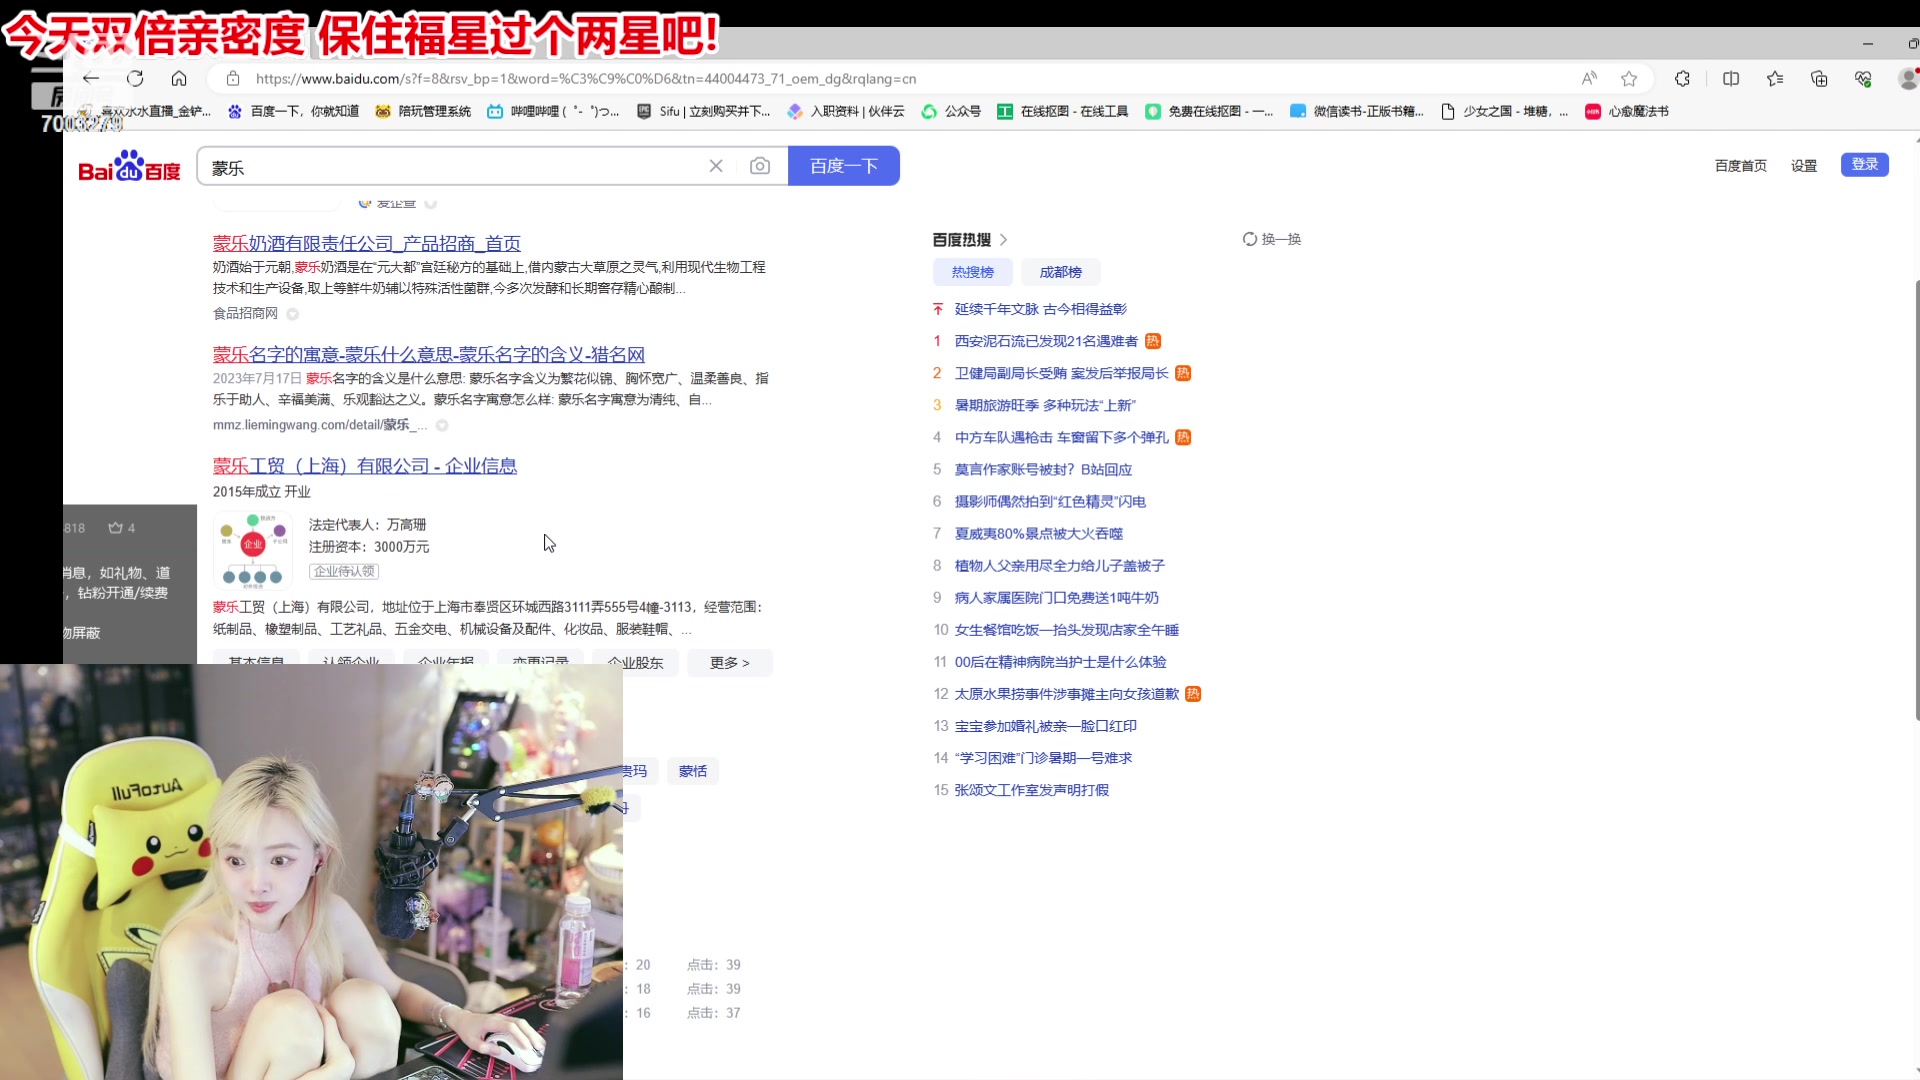Open hot topic 西安泥石流已发现21名遇难者
The width and height of the screenshot is (1920, 1080).
click(x=1046, y=341)
